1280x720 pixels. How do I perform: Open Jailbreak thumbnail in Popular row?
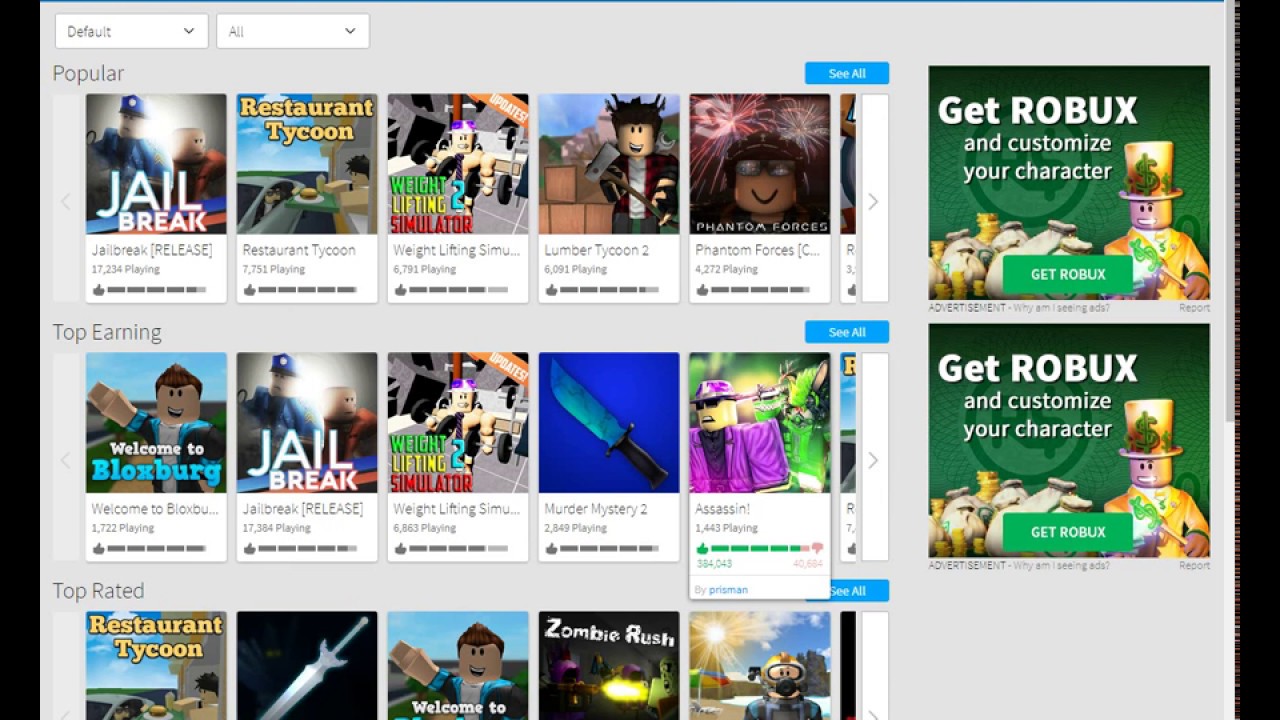coord(156,164)
